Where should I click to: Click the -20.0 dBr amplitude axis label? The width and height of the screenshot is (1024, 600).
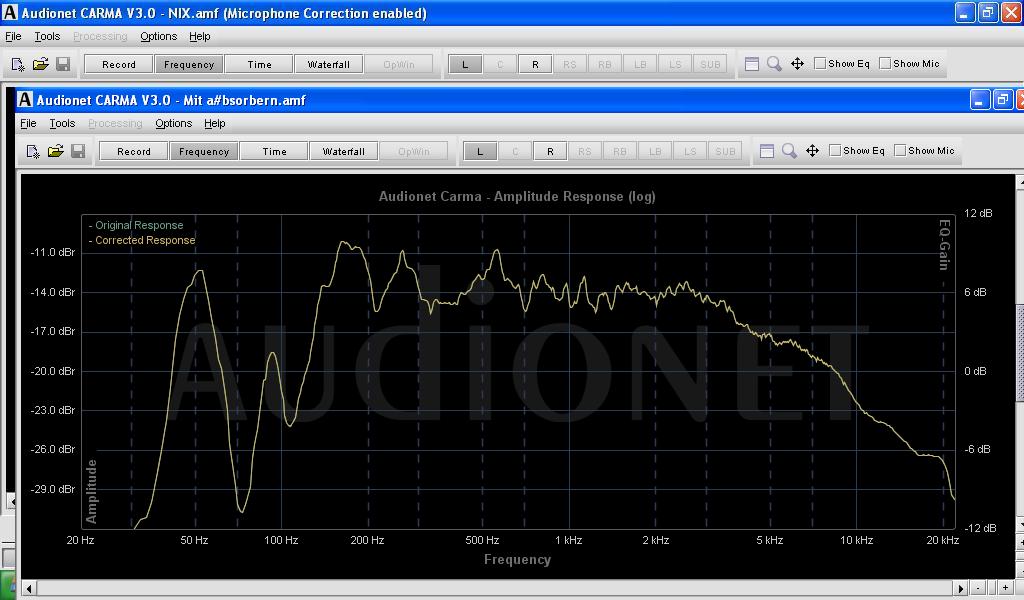[53, 371]
